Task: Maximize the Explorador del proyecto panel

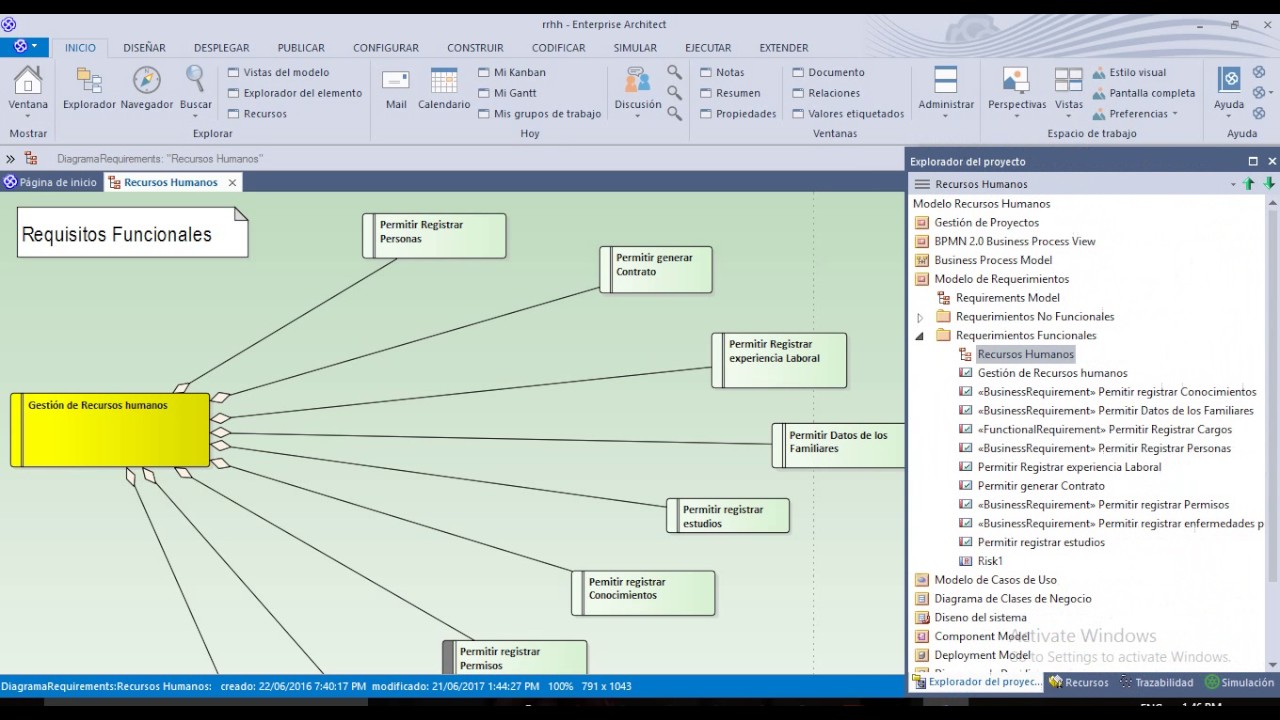Action: pyautogui.click(x=1253, y=161)
